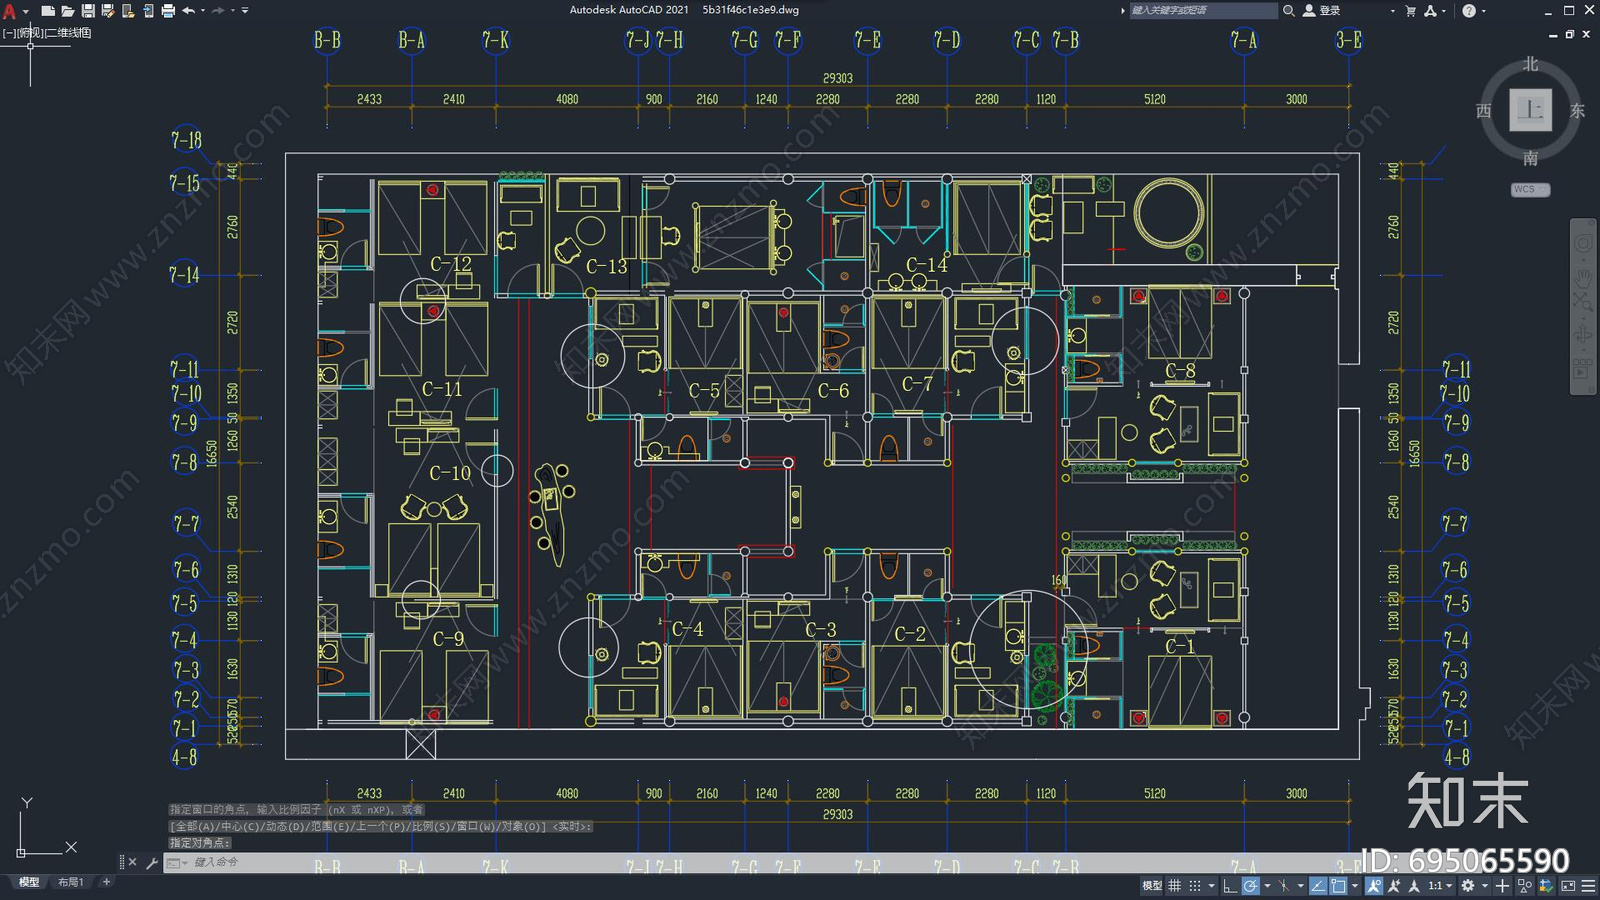1600x900 pixels.
Task: Click the New drawing icon in quick access toolbar
Action: pyautogui.click(x=48, y=11)
